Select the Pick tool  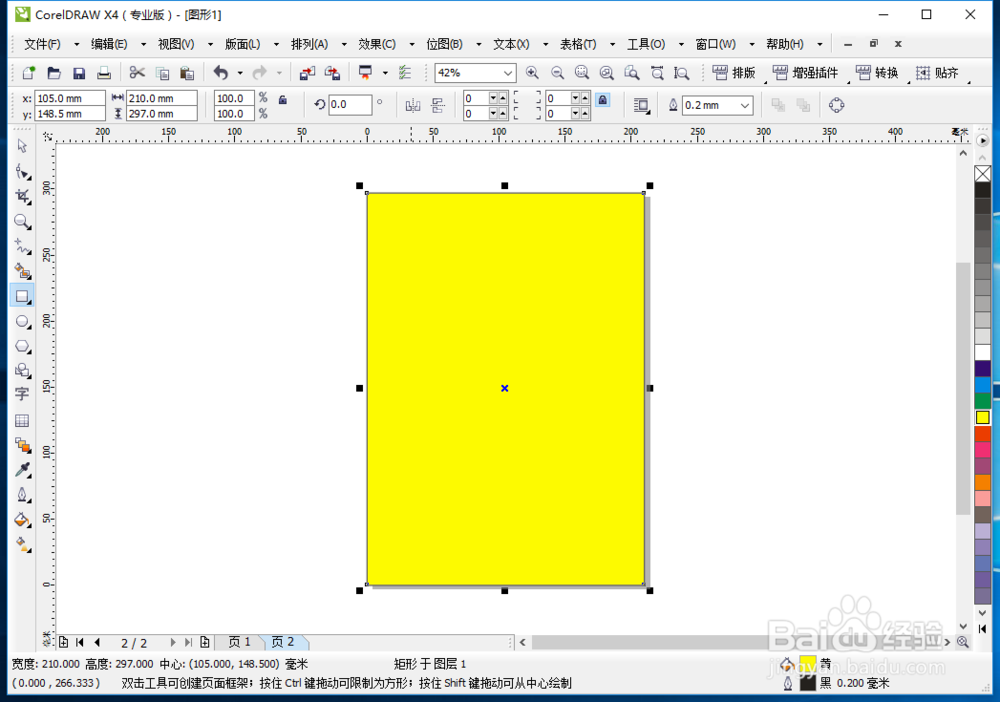click(x=22, y=146)
